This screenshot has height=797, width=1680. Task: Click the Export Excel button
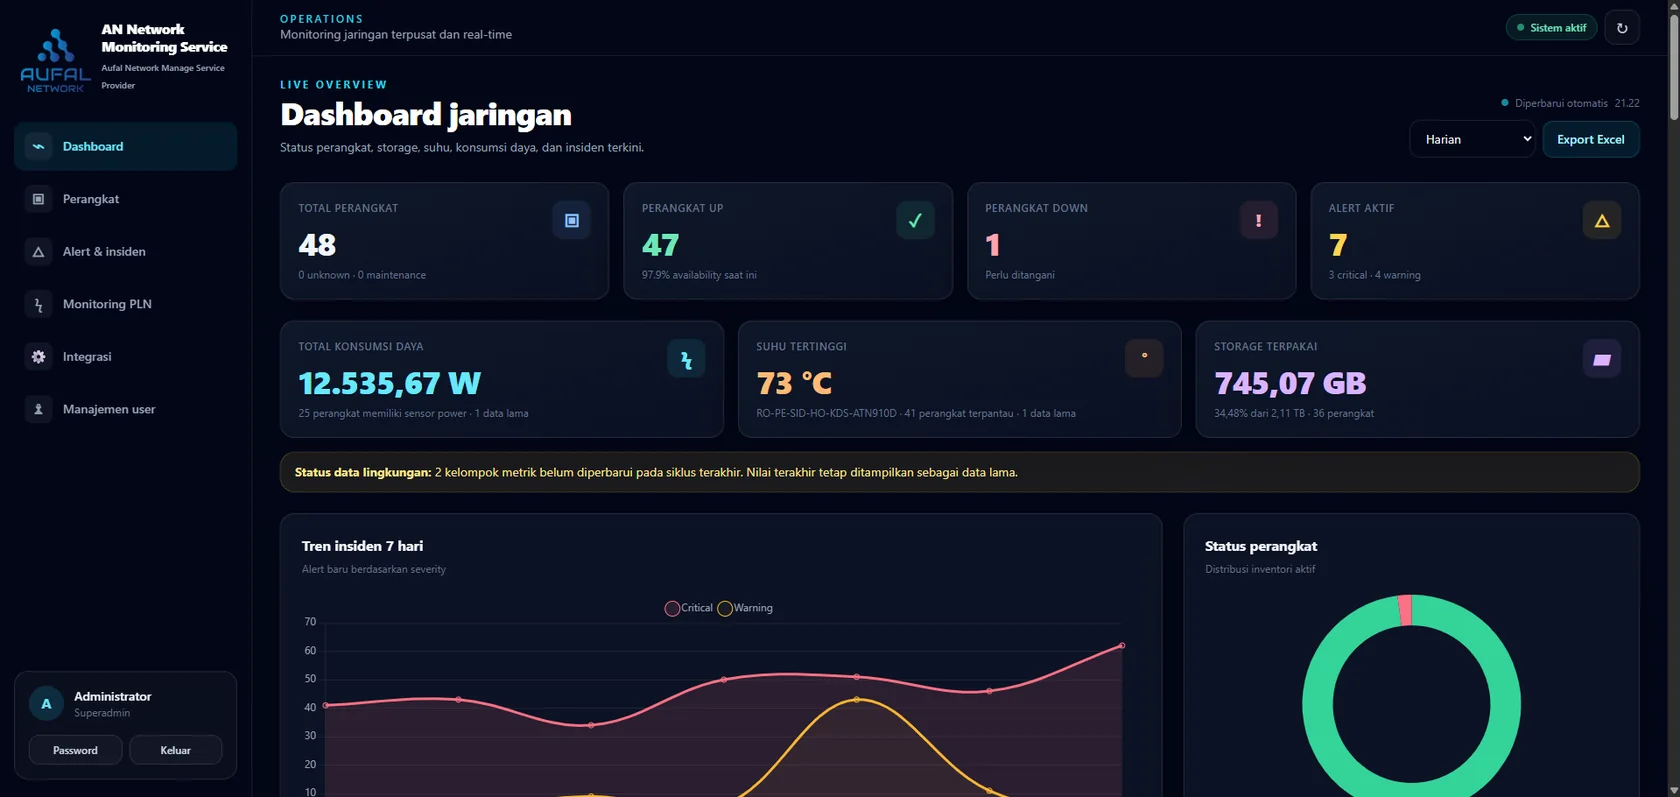tap(1591, 139)
